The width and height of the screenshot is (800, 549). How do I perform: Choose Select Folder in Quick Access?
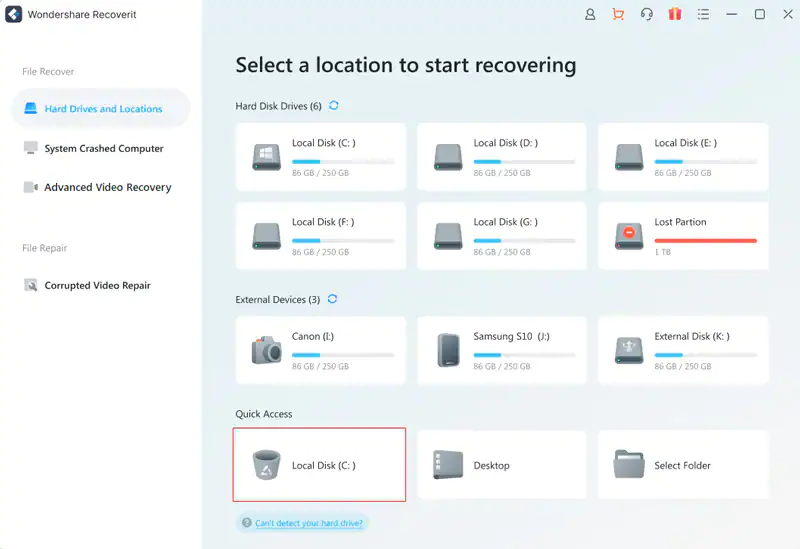click(x=683, y=465)
